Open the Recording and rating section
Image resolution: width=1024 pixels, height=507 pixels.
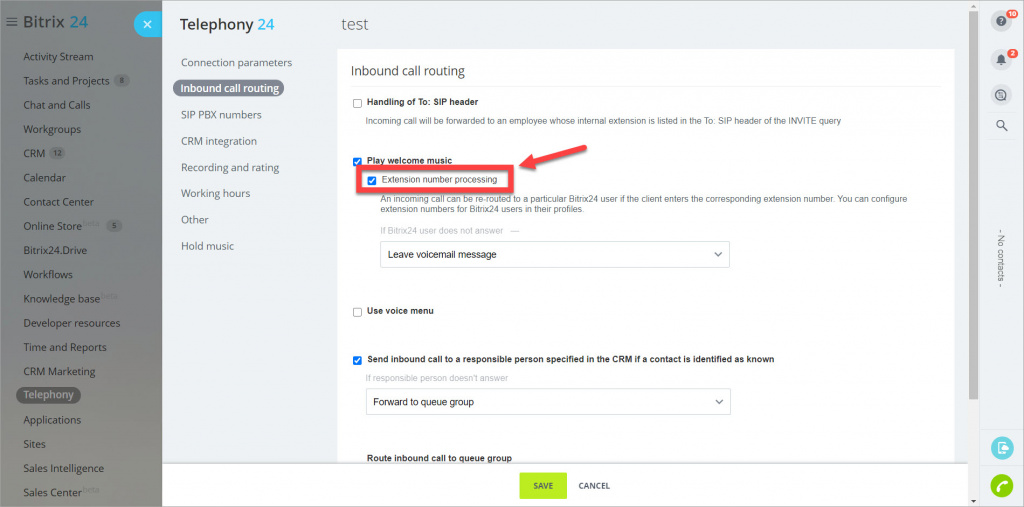pyautogui.click(x=230, y=167)
